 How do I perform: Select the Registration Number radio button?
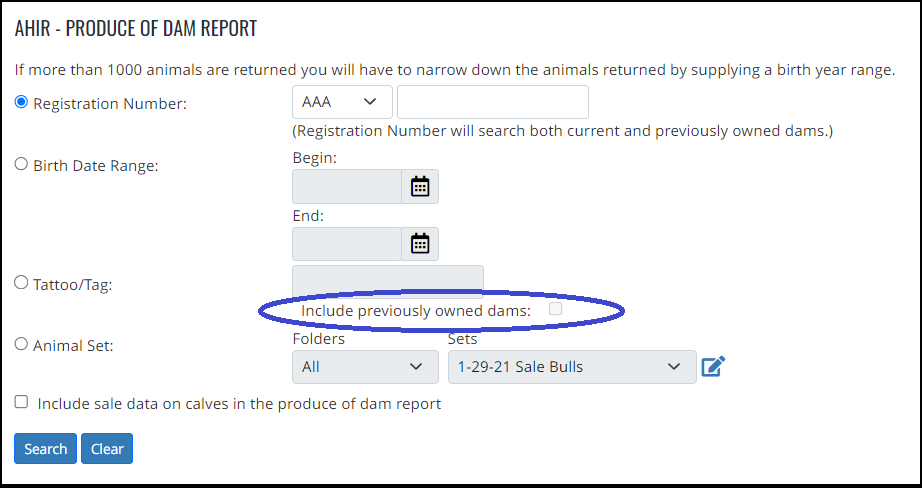(x=21, y=102)
